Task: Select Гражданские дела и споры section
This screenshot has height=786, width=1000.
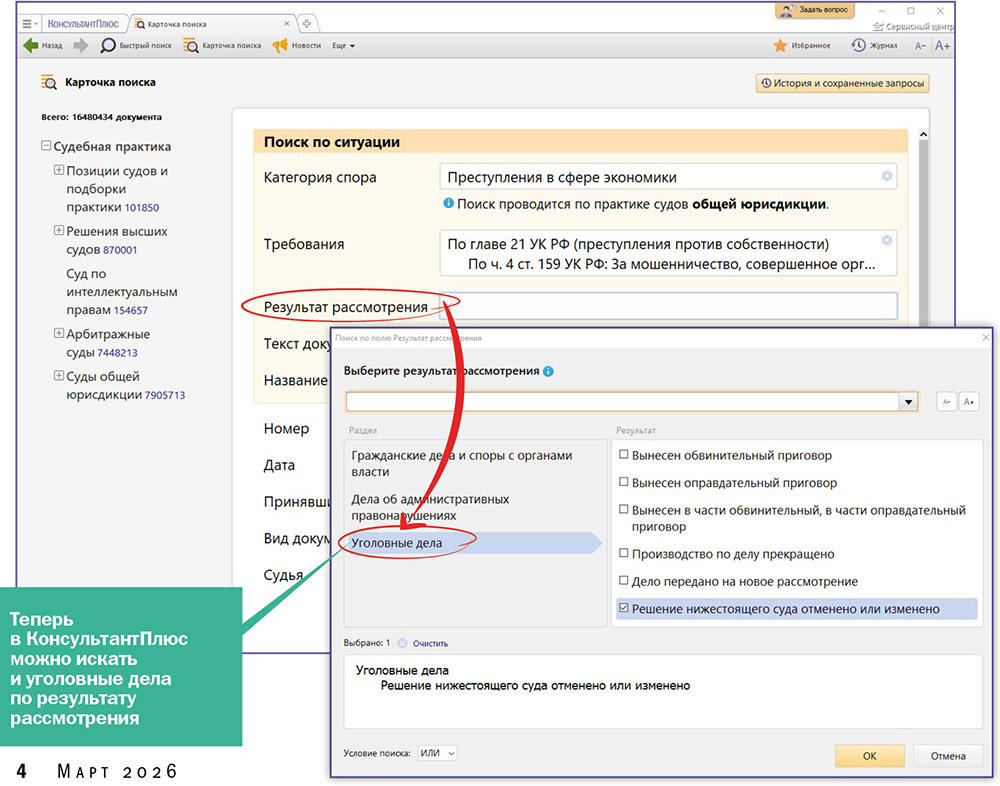Action: (x=475, y=464)
